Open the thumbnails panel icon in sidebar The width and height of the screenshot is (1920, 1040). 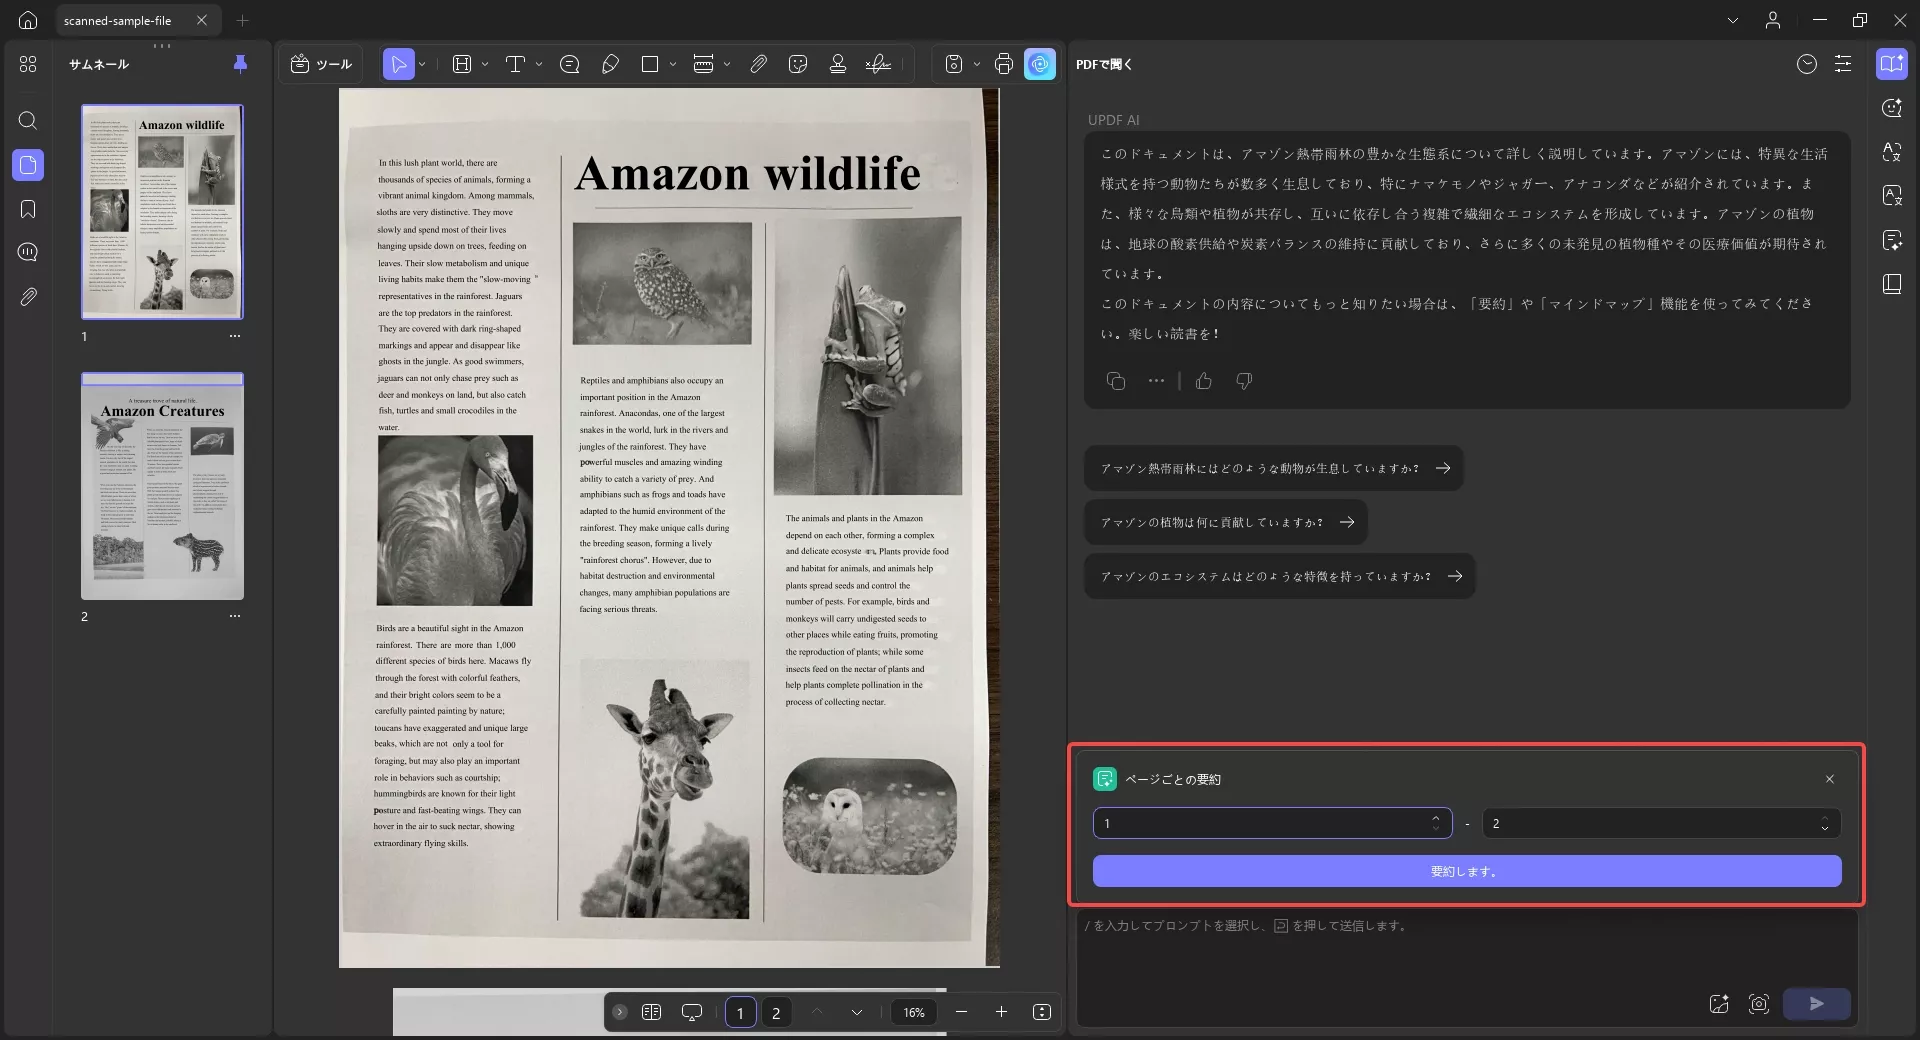click(x=28, y=165)
